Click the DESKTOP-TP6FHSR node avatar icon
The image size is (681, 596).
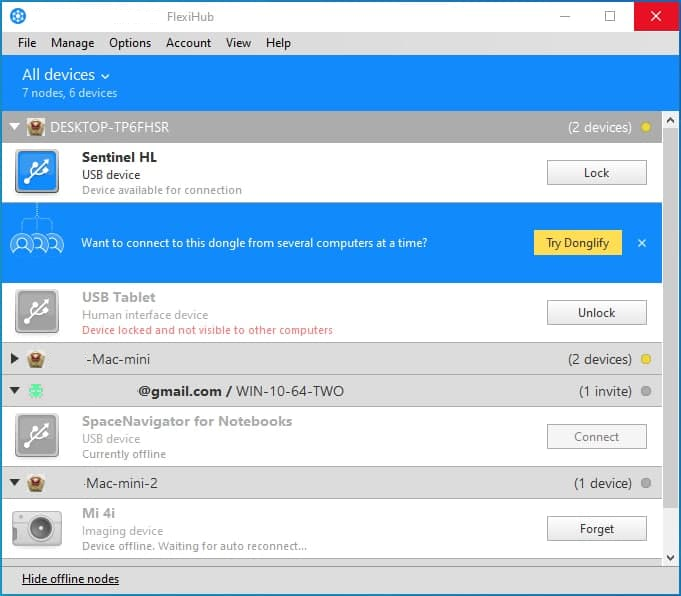click(36, 127)
